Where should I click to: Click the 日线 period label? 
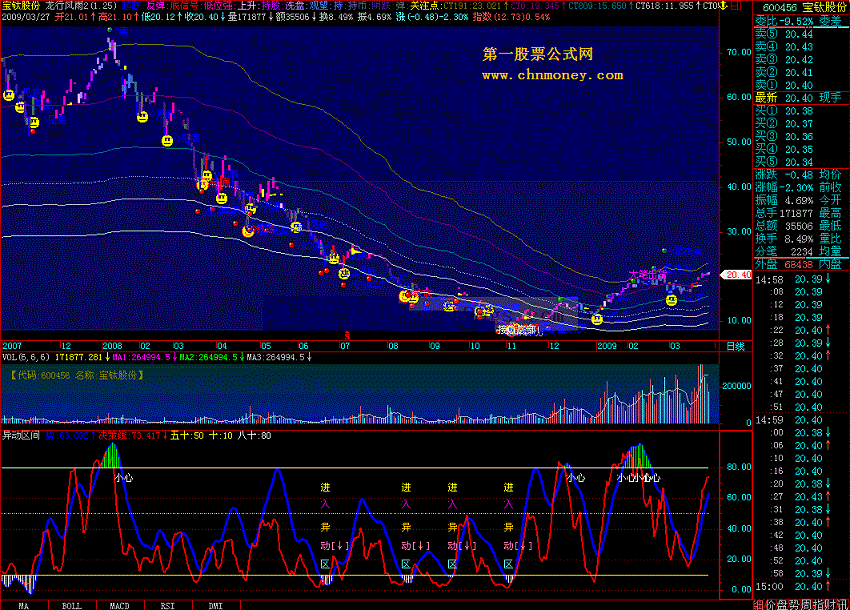pyautogui.click(x=735, y=346)
